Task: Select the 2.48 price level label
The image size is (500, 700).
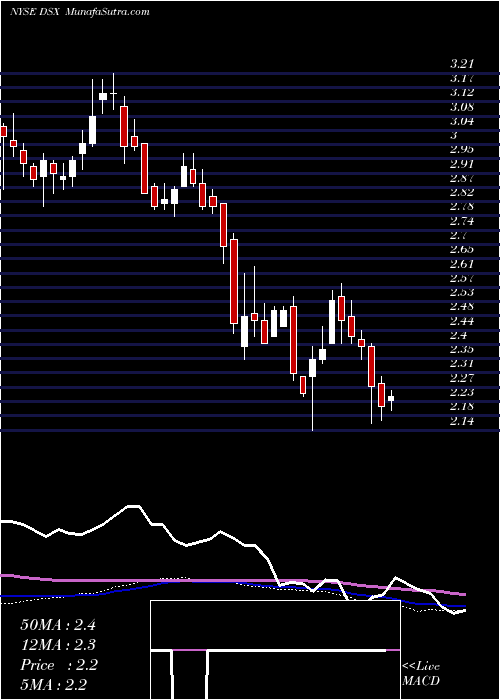Action: click(x=462, y=307)
